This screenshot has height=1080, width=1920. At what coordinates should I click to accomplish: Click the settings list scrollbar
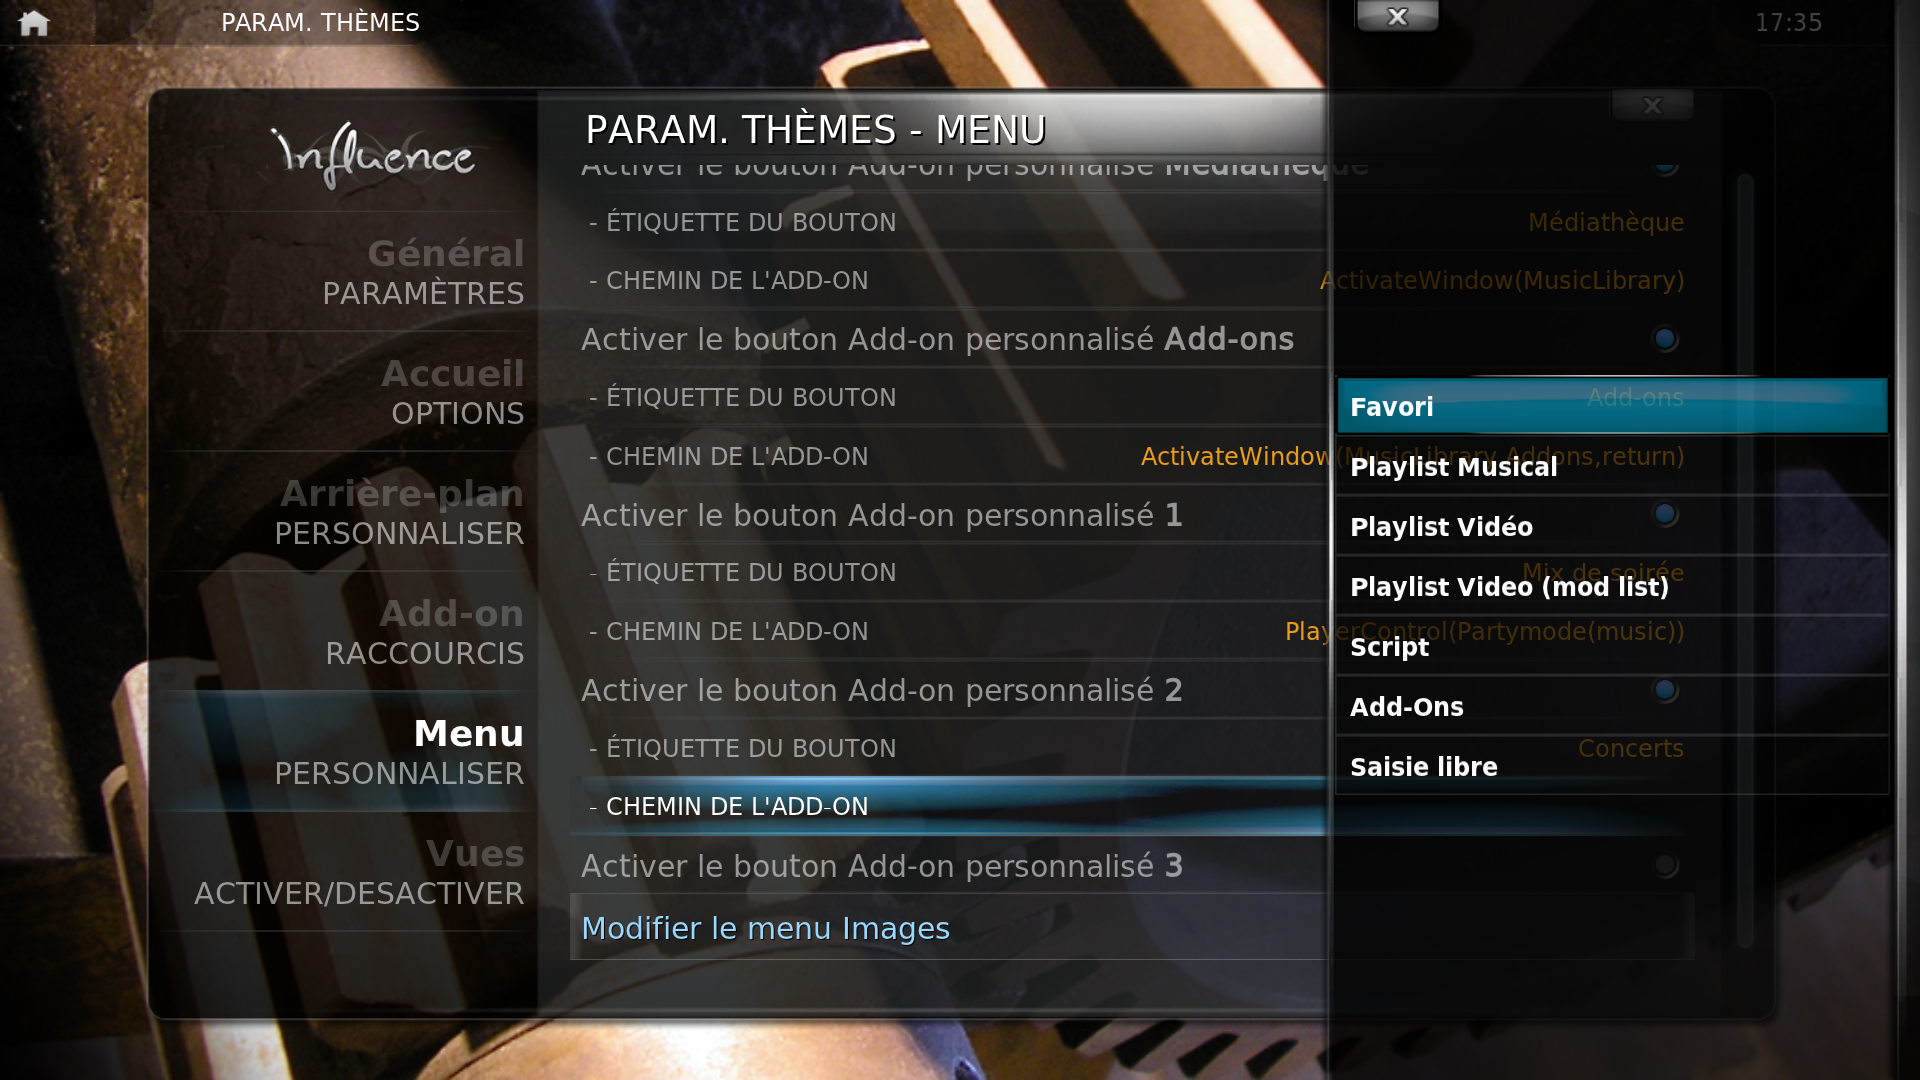(1745, 560)
